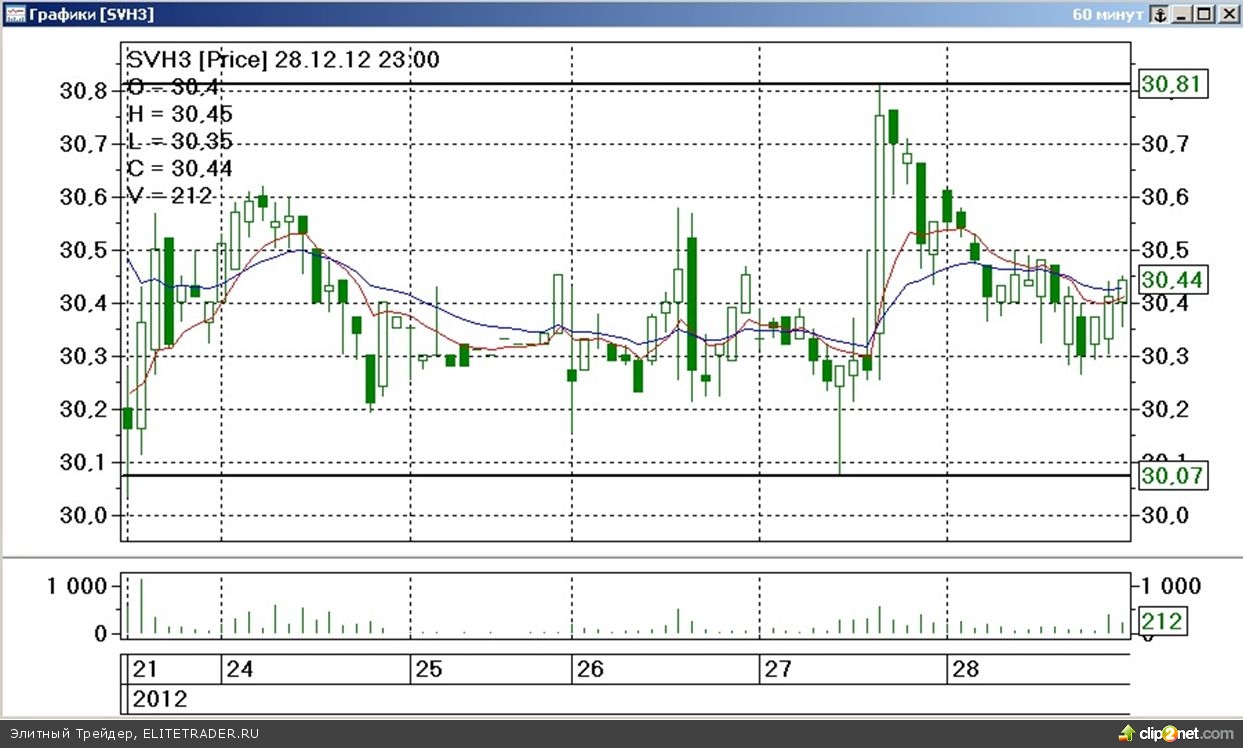Click the 30,81 upper level price label
The image size is (1243, 748).
tap(1174, 84)
